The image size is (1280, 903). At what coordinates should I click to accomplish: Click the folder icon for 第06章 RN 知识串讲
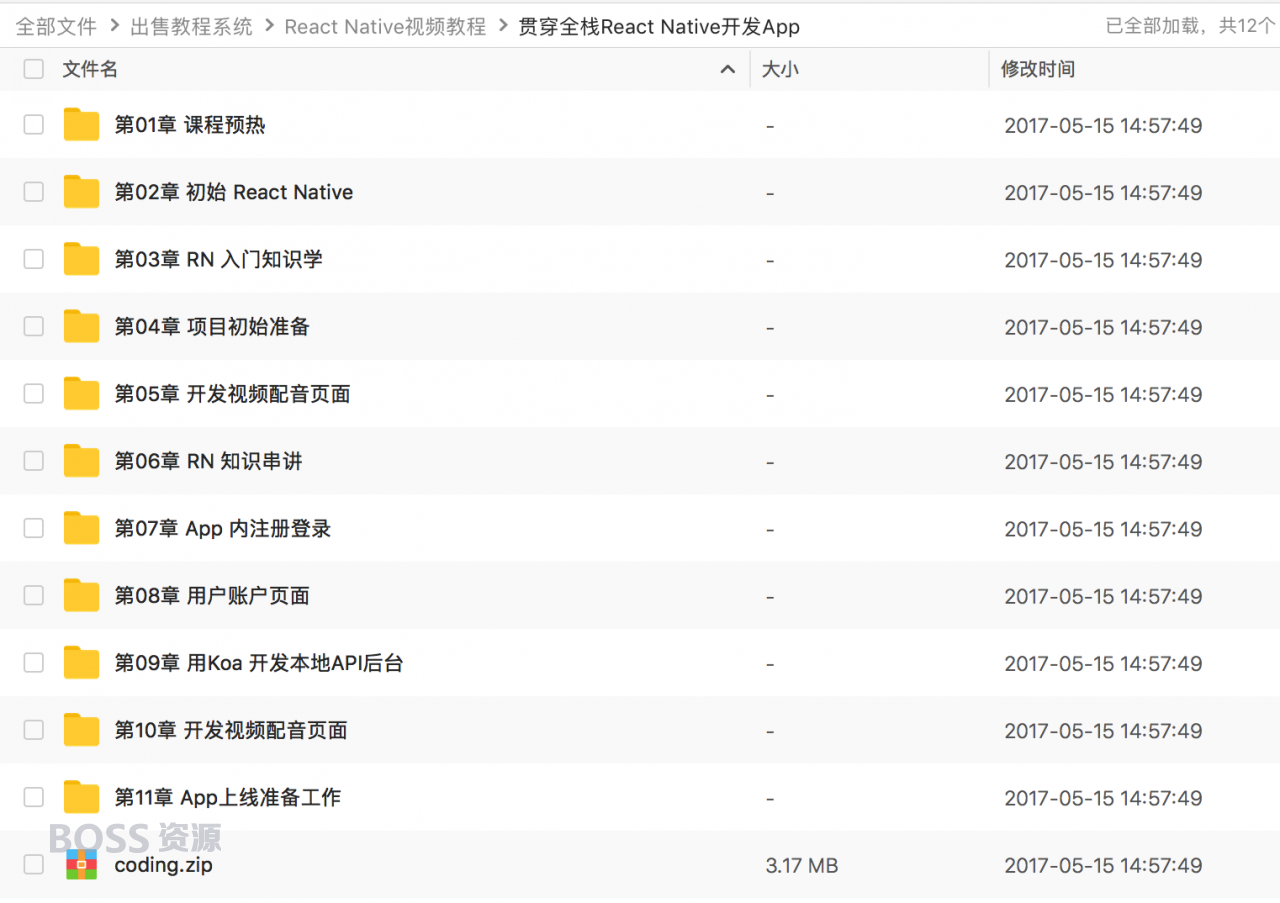pyautogui.click(x=81, y=461)
